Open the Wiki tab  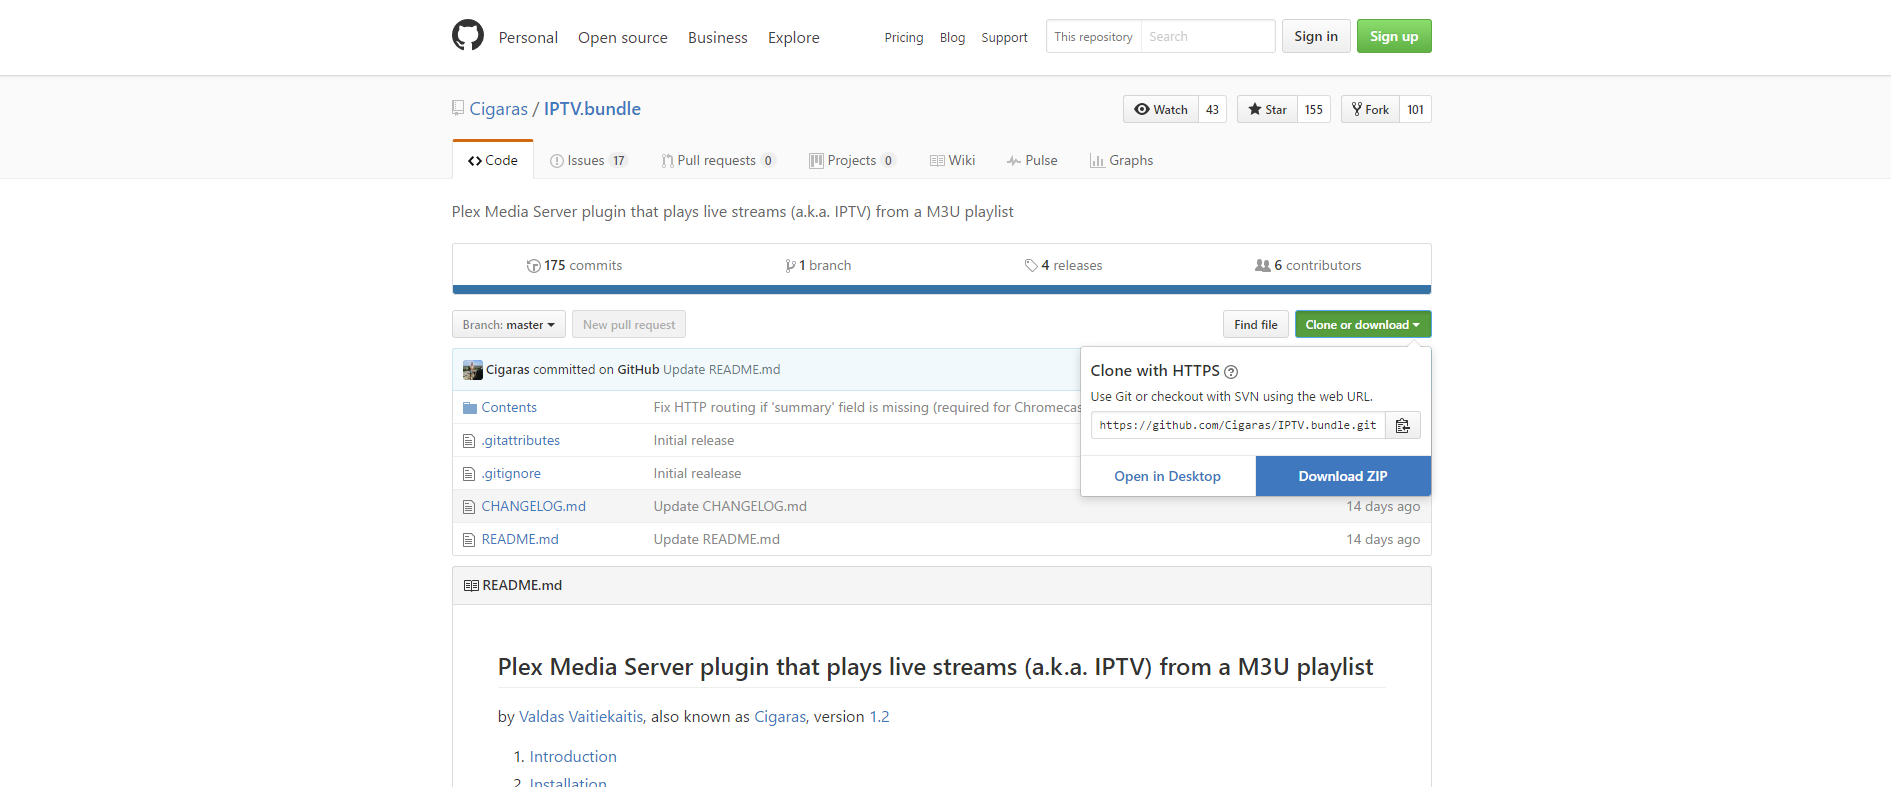[x=953, y=160]
